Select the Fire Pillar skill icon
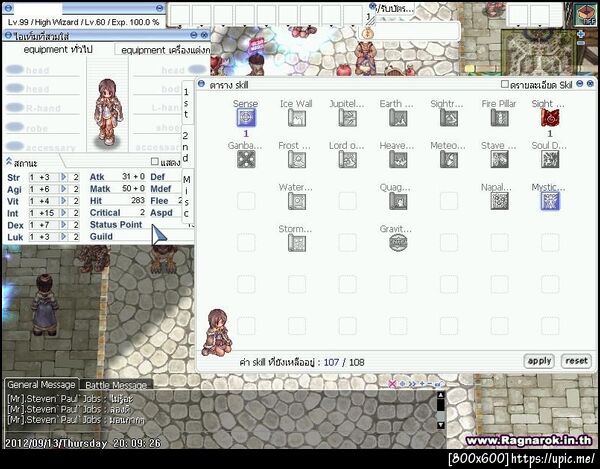Image resolution: width=600 pixels, height=469 pixels. pyautogui.click(x=499, y=117)
